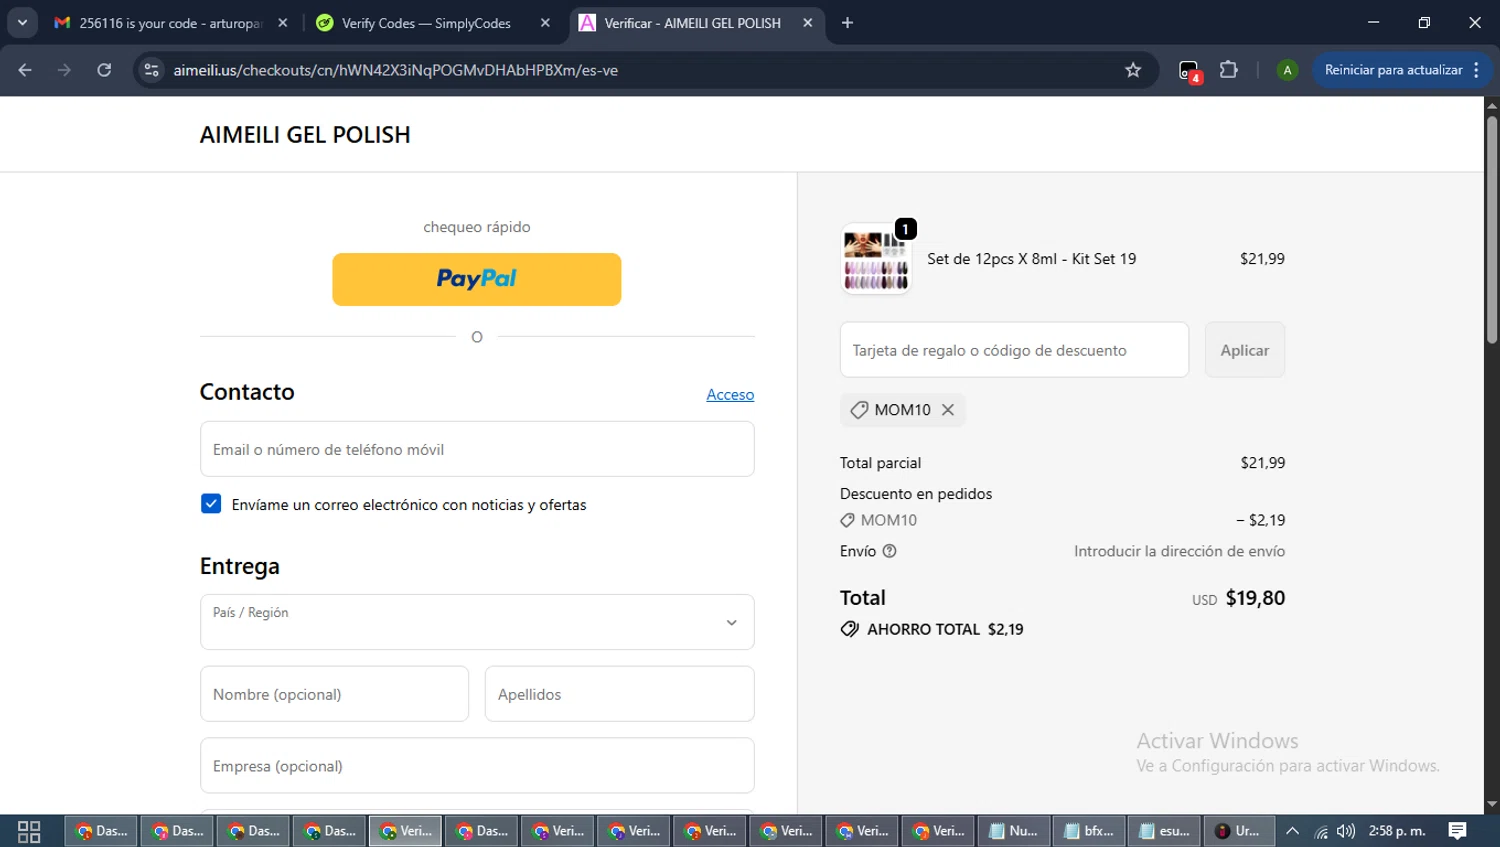Image resolution: width=1500 pixels, height=847 pixels.
Task: Open the Nu... notepad taskbar item
Action: (x=1013, y=831)
